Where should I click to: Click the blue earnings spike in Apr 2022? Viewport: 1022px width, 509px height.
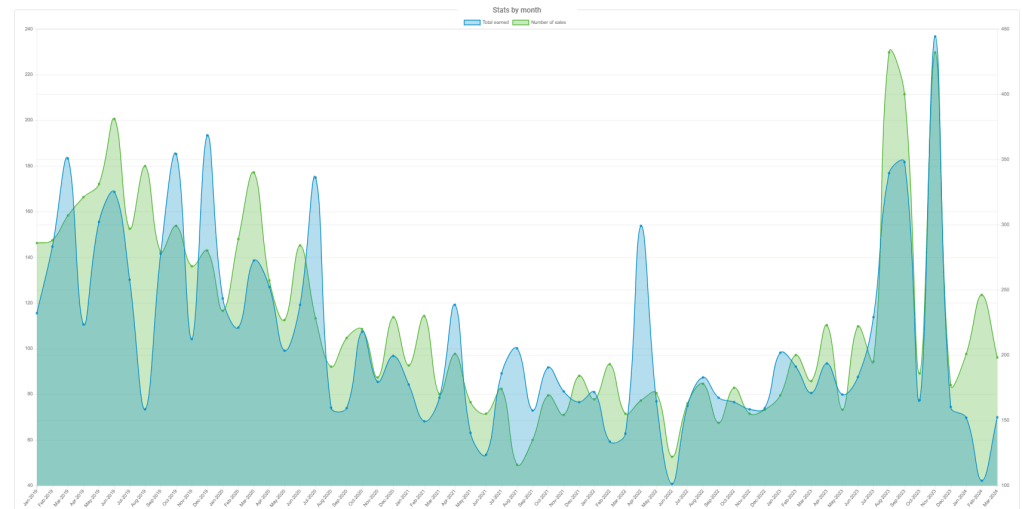coord(641,226)
